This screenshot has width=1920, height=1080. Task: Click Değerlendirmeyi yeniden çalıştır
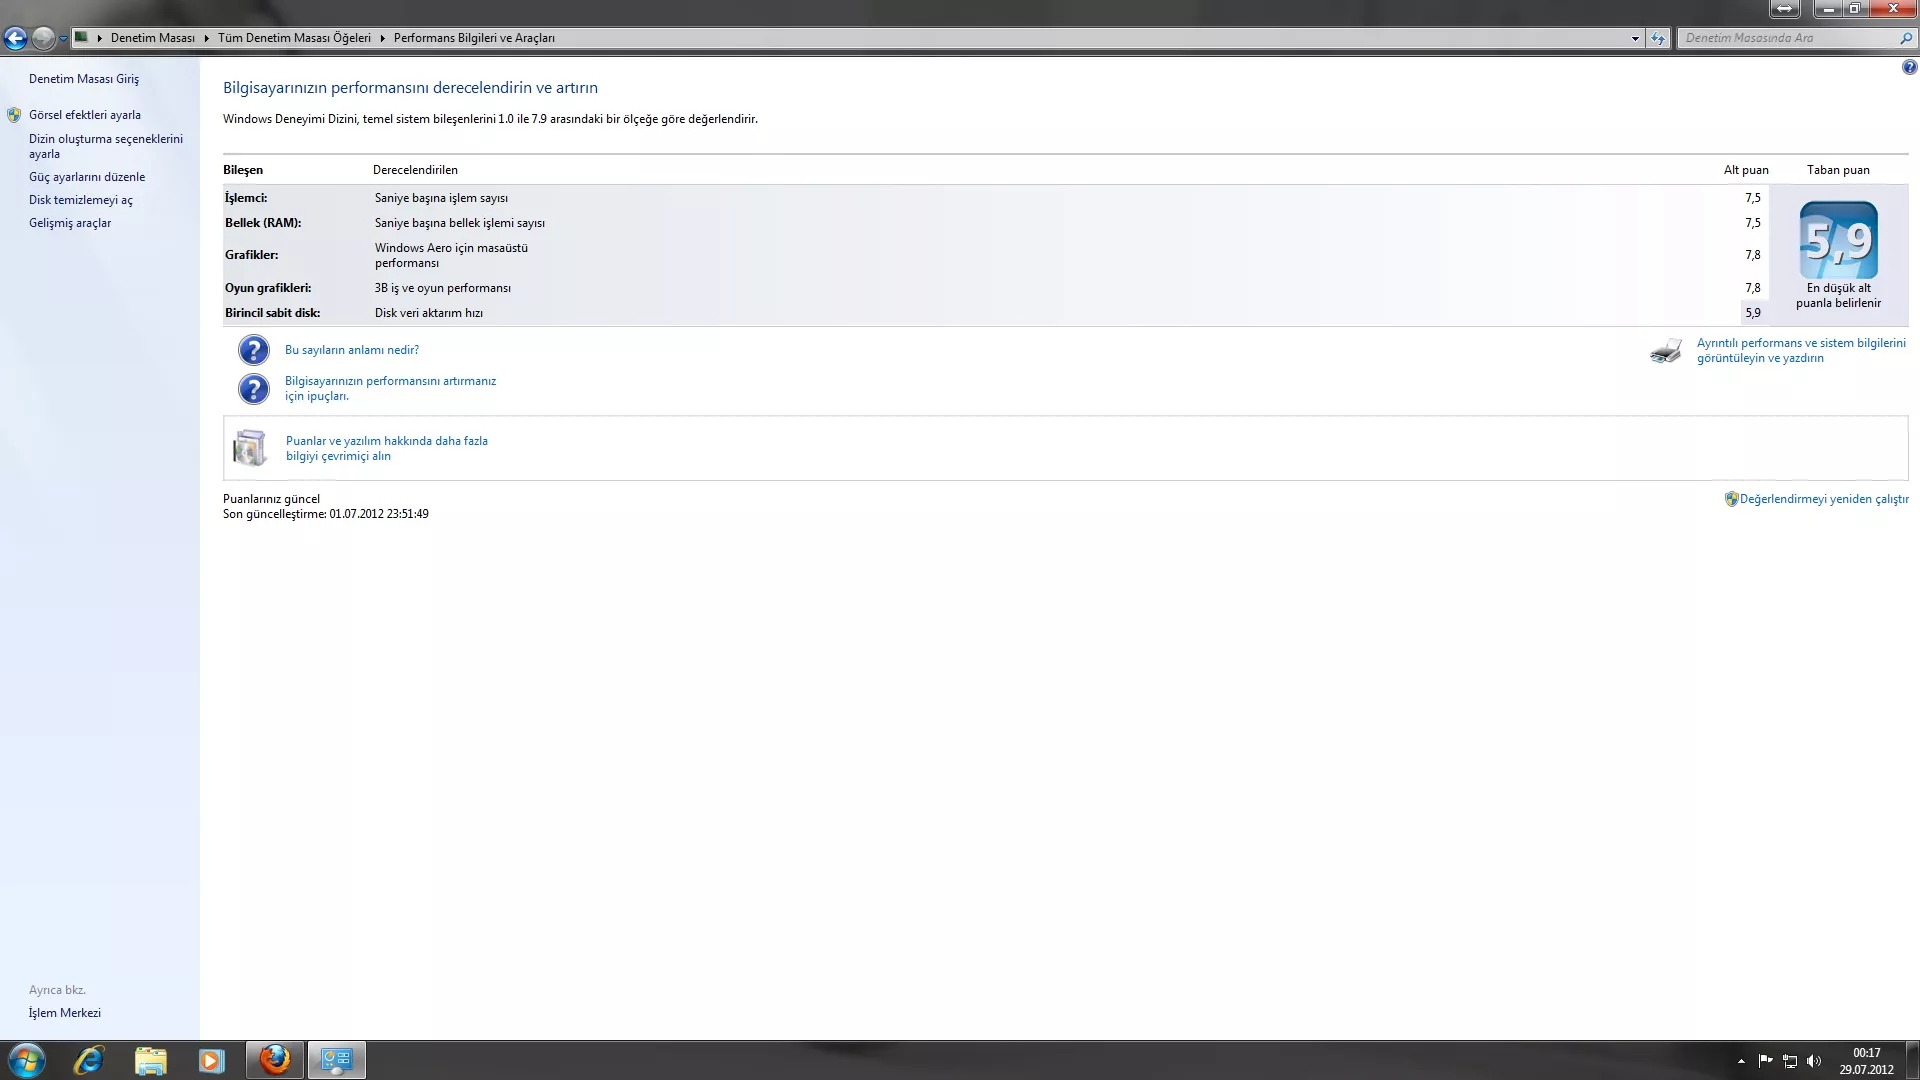pos(1824,499)
